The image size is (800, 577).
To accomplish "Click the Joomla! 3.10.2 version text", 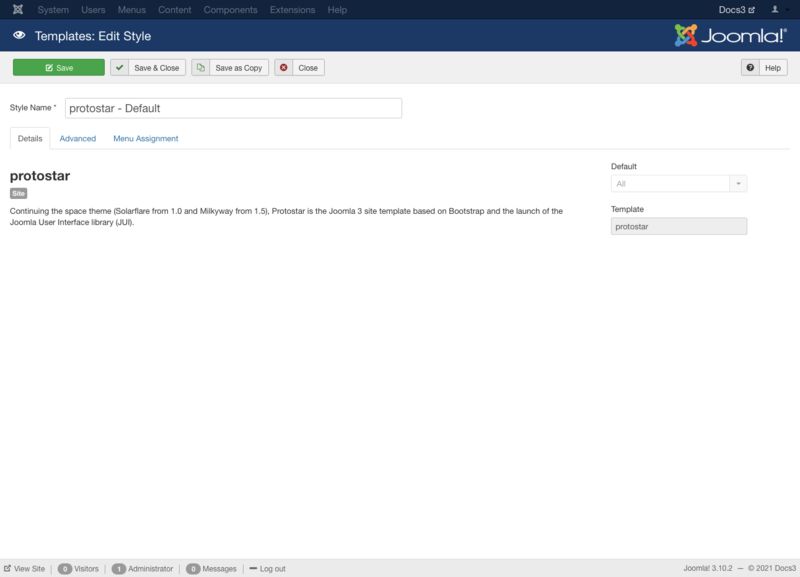I will coord(708,568).
